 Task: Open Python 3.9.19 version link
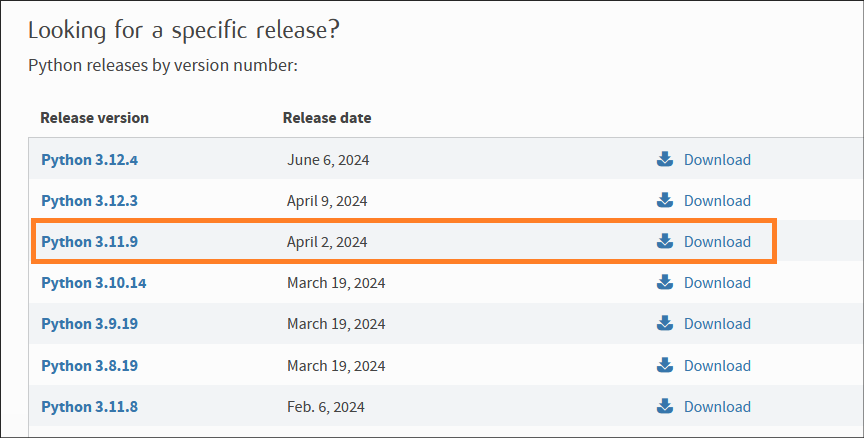coord(89,324)
